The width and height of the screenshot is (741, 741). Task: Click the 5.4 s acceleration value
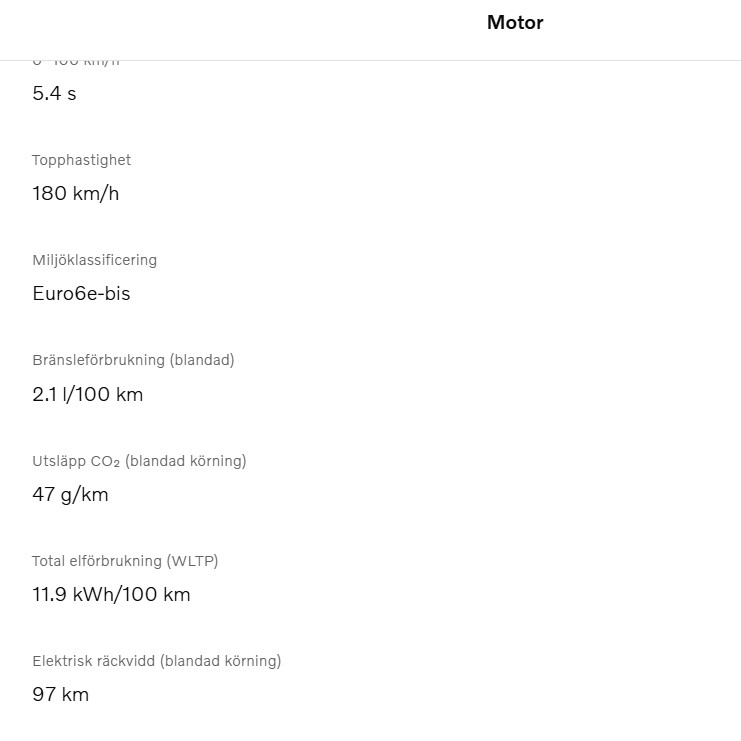54,94
